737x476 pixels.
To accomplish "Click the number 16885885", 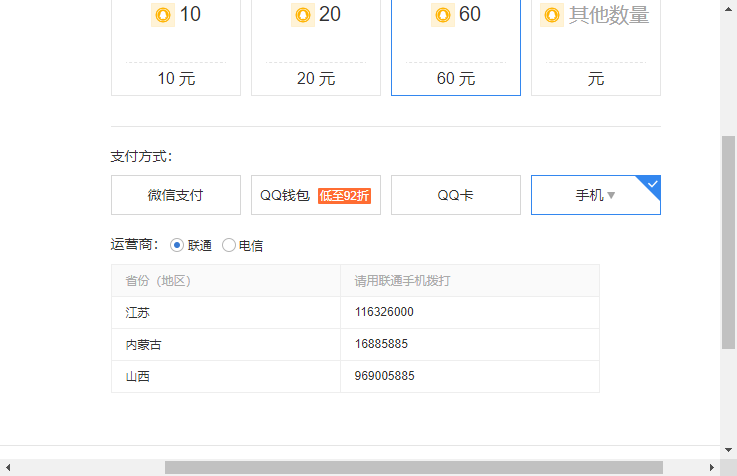I will point(381,344).
